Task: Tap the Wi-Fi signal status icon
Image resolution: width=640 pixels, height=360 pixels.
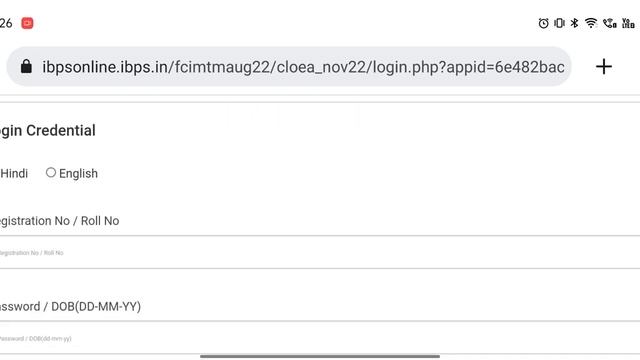Action: [591, 23]
